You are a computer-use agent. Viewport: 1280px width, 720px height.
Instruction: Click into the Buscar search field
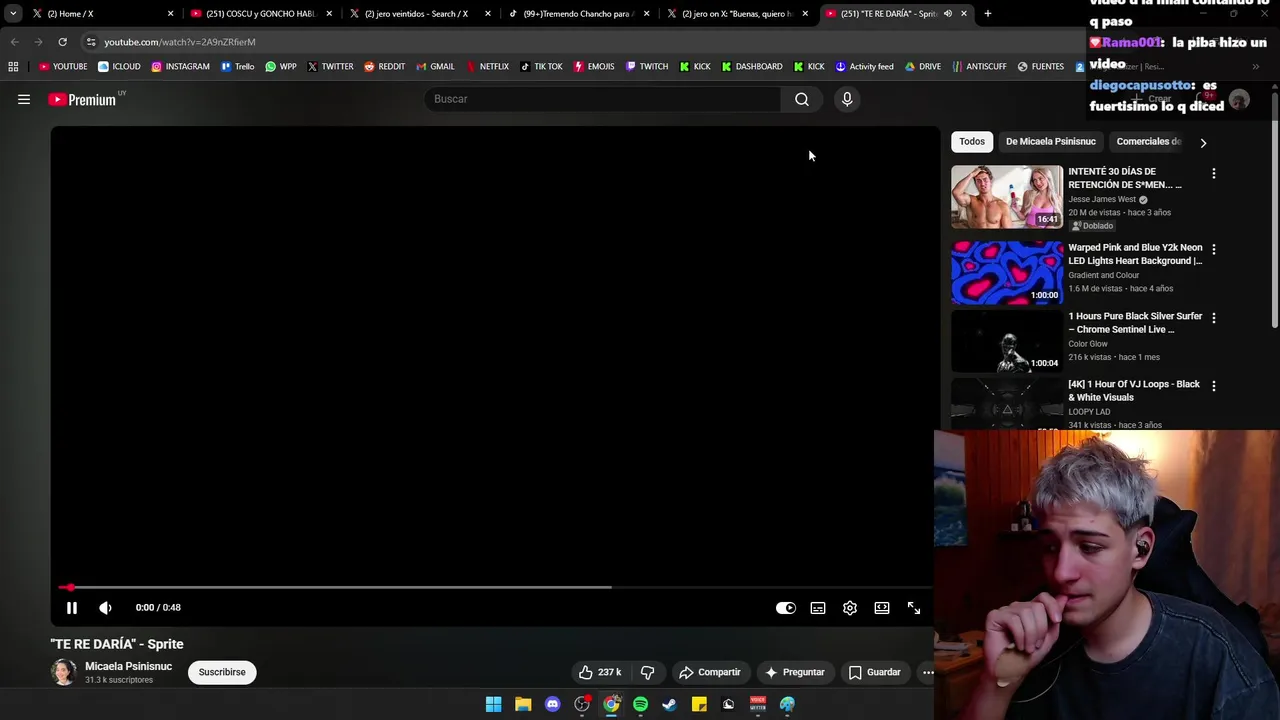point(602,99)
